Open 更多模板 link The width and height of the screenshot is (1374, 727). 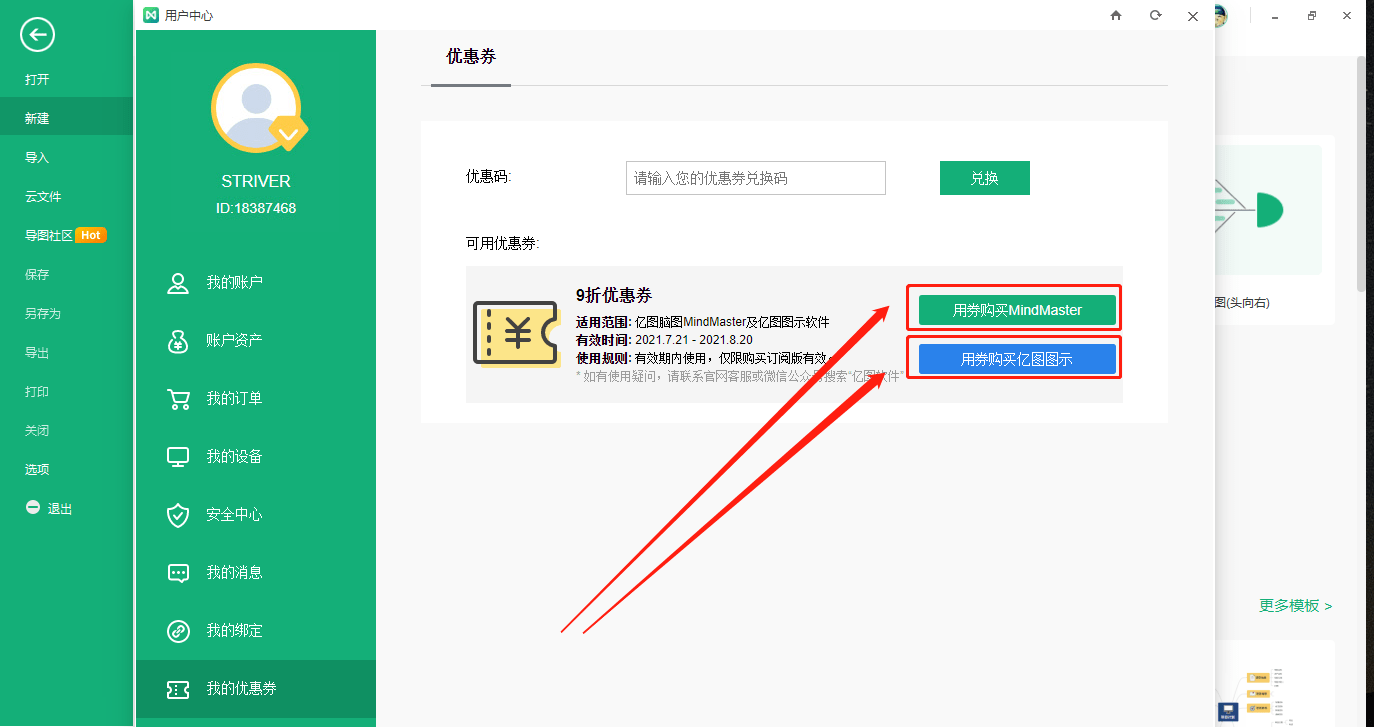(1295, 605)
